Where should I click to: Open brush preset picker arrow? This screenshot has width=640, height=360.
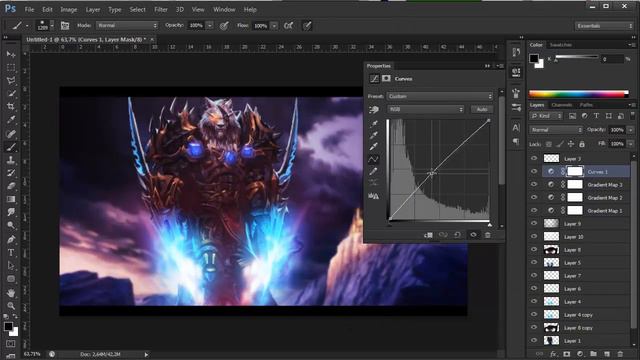coord(52,26)
